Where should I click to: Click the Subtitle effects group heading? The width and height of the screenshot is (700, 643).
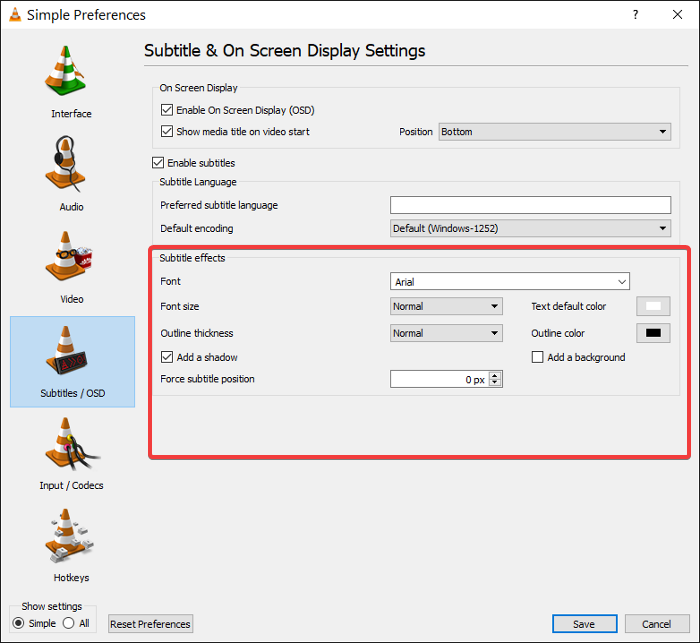pyautogui.click(x=192, y=258)
